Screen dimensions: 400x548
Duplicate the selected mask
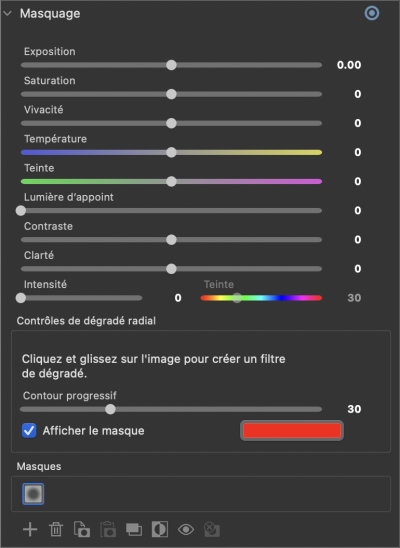pos(134,529)
